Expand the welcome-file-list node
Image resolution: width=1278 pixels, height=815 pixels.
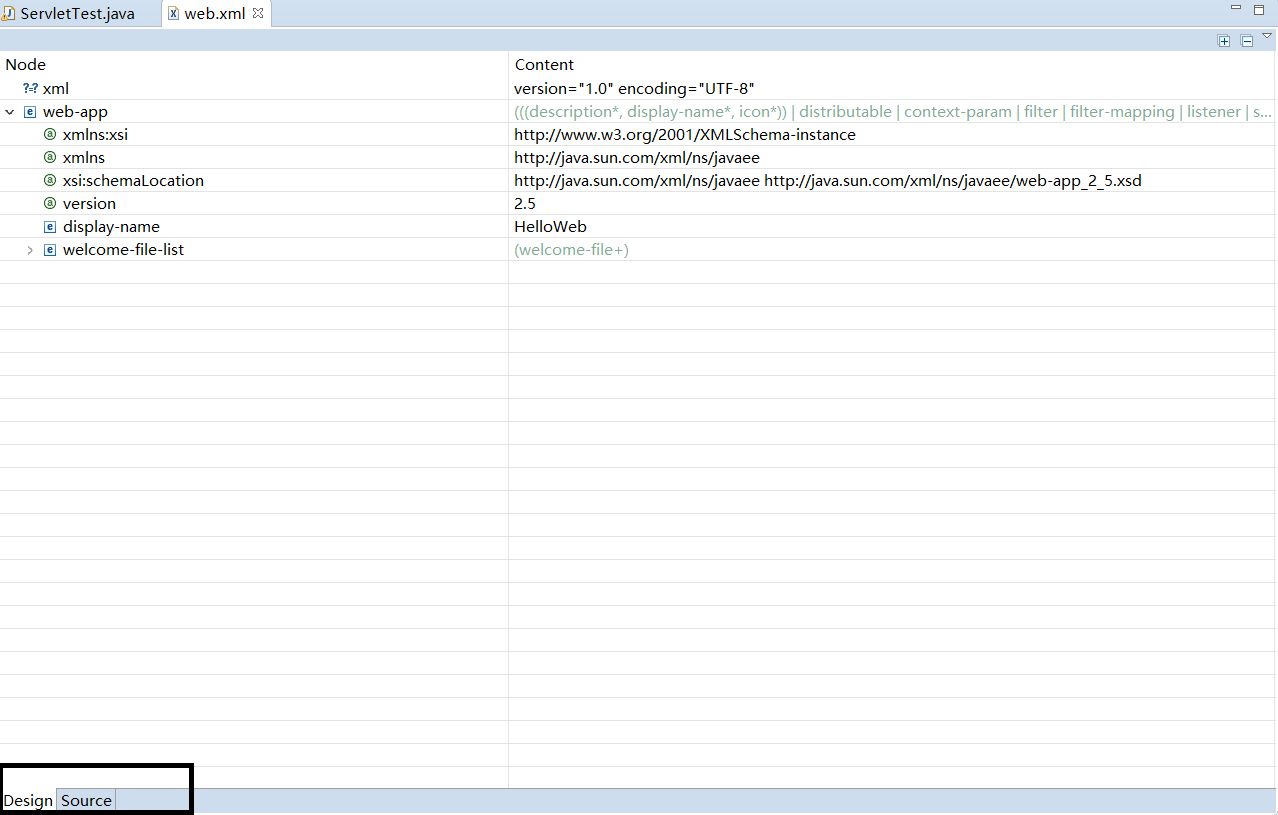click(29, 249)
